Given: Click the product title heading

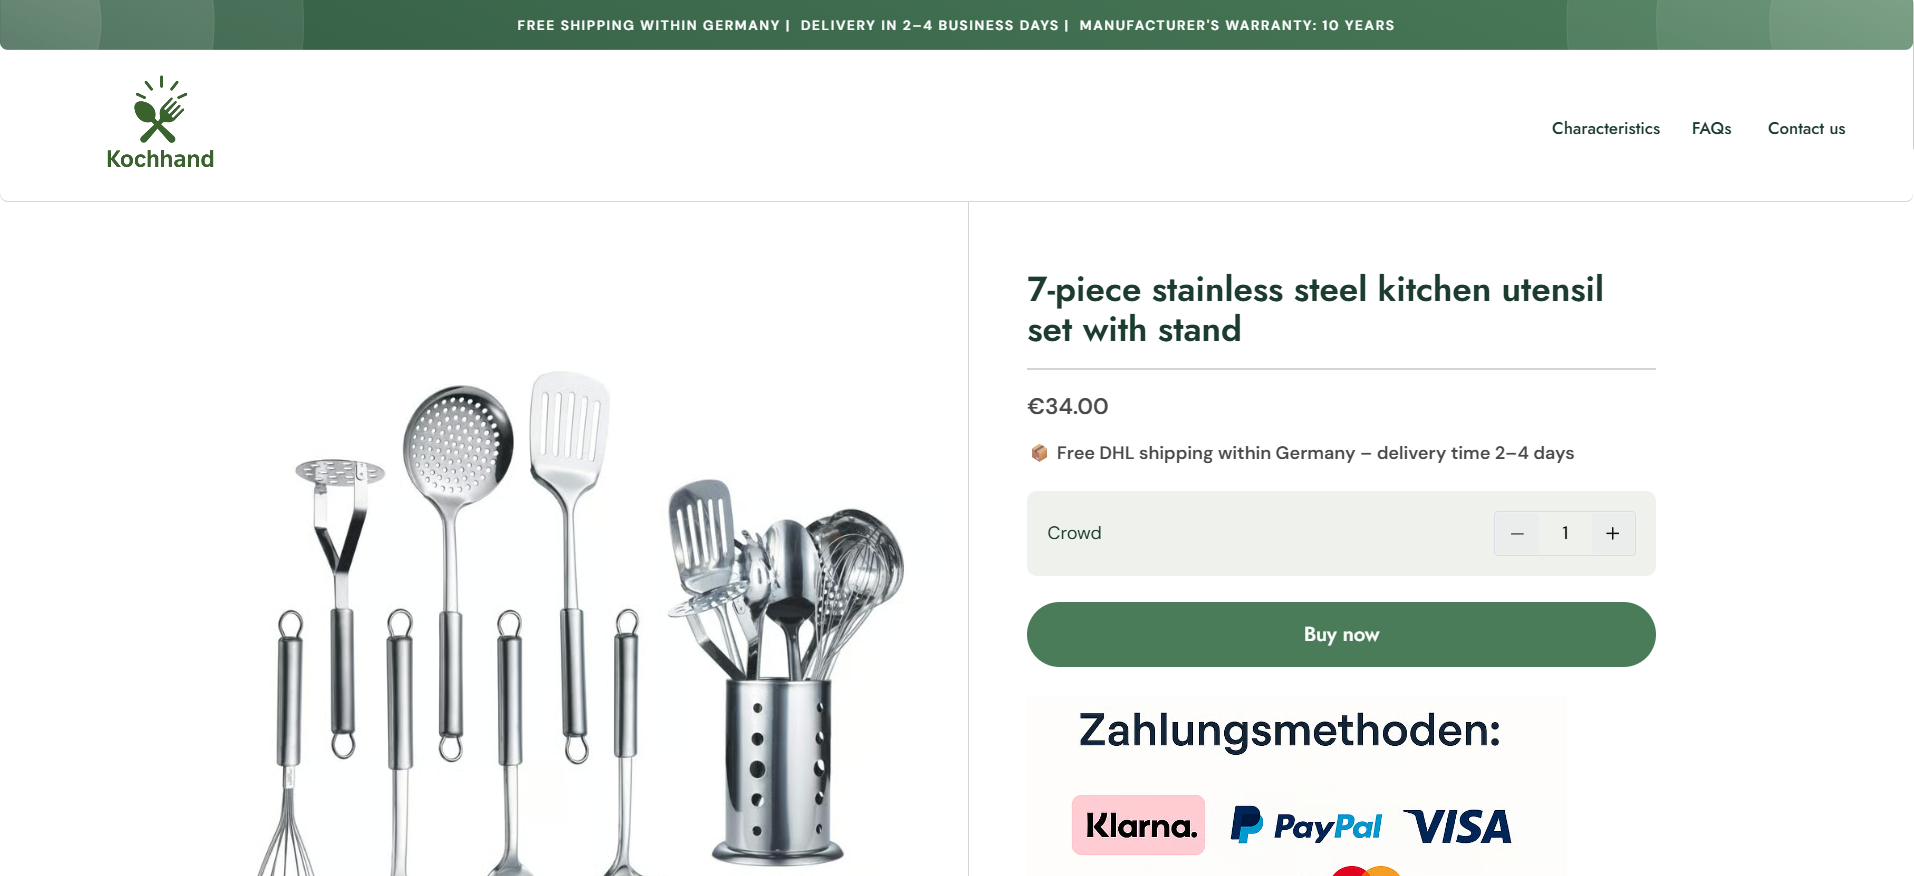Looking at the screenshot, I should click(1315, 308).
